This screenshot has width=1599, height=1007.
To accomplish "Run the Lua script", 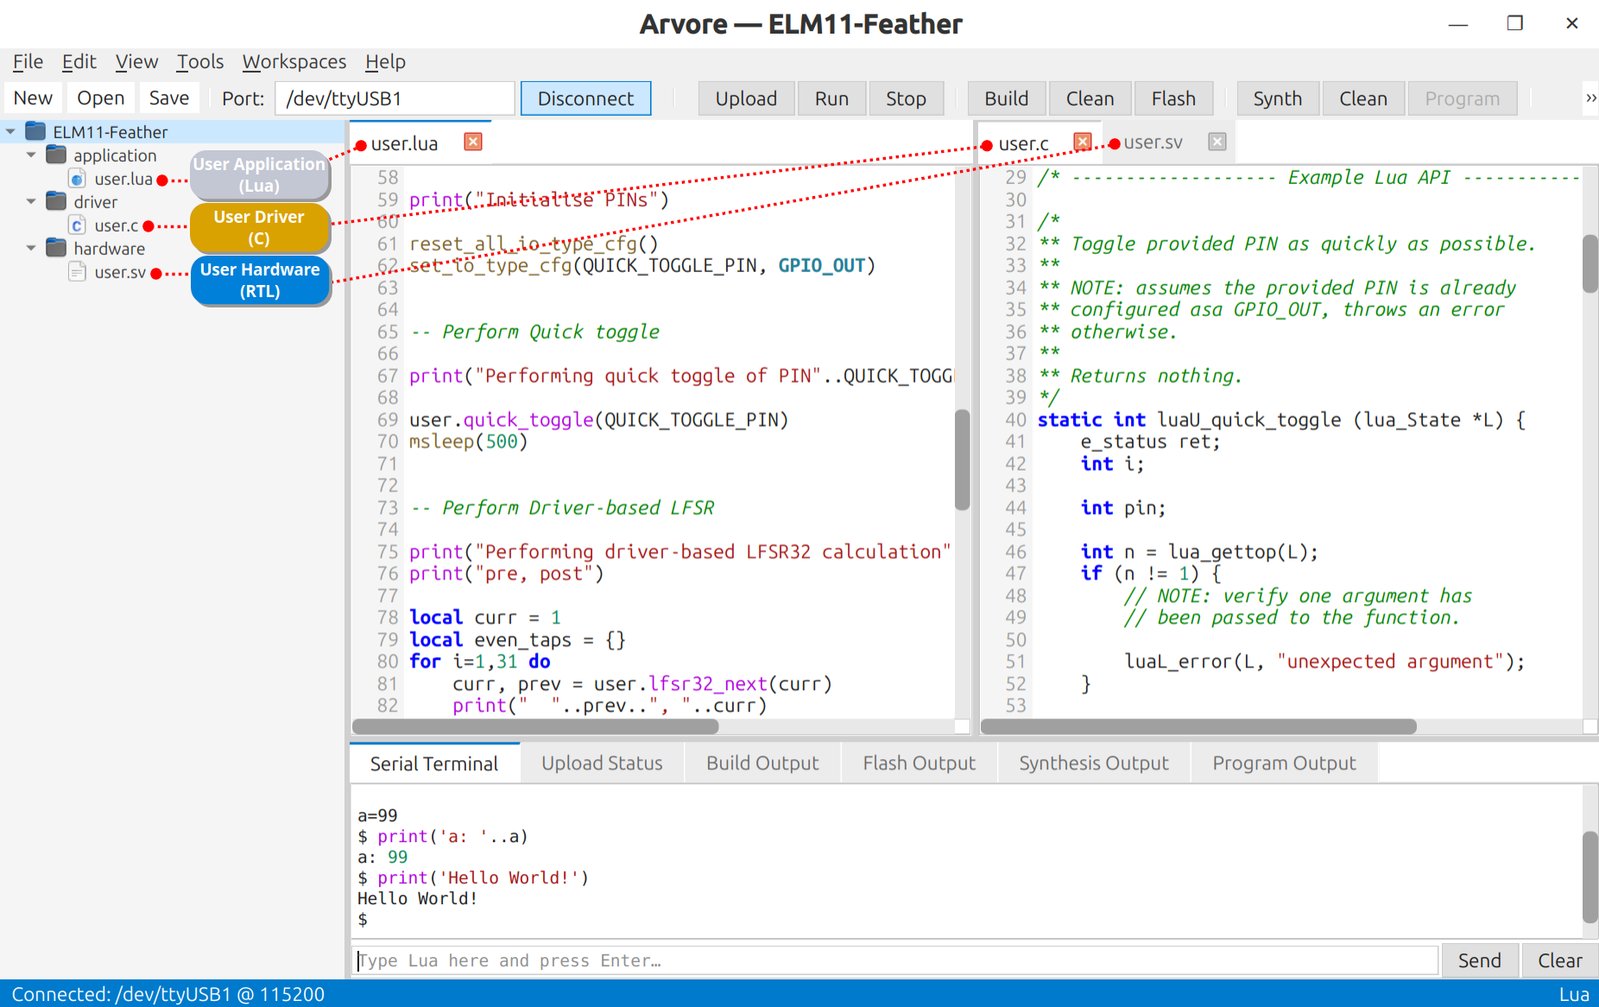I will pos(832,98).
